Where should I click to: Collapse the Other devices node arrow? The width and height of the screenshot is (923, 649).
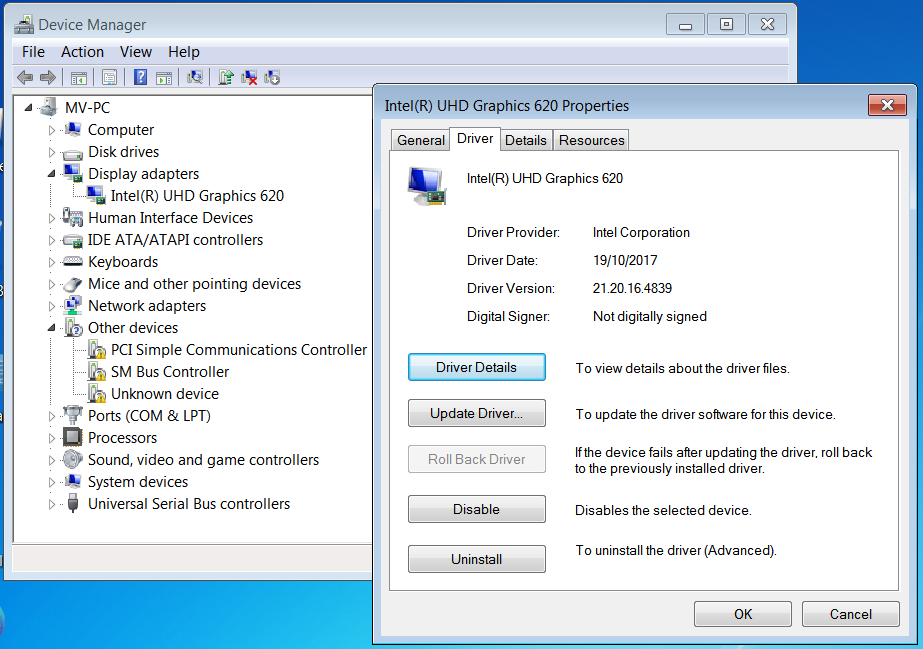coord(51,328)
